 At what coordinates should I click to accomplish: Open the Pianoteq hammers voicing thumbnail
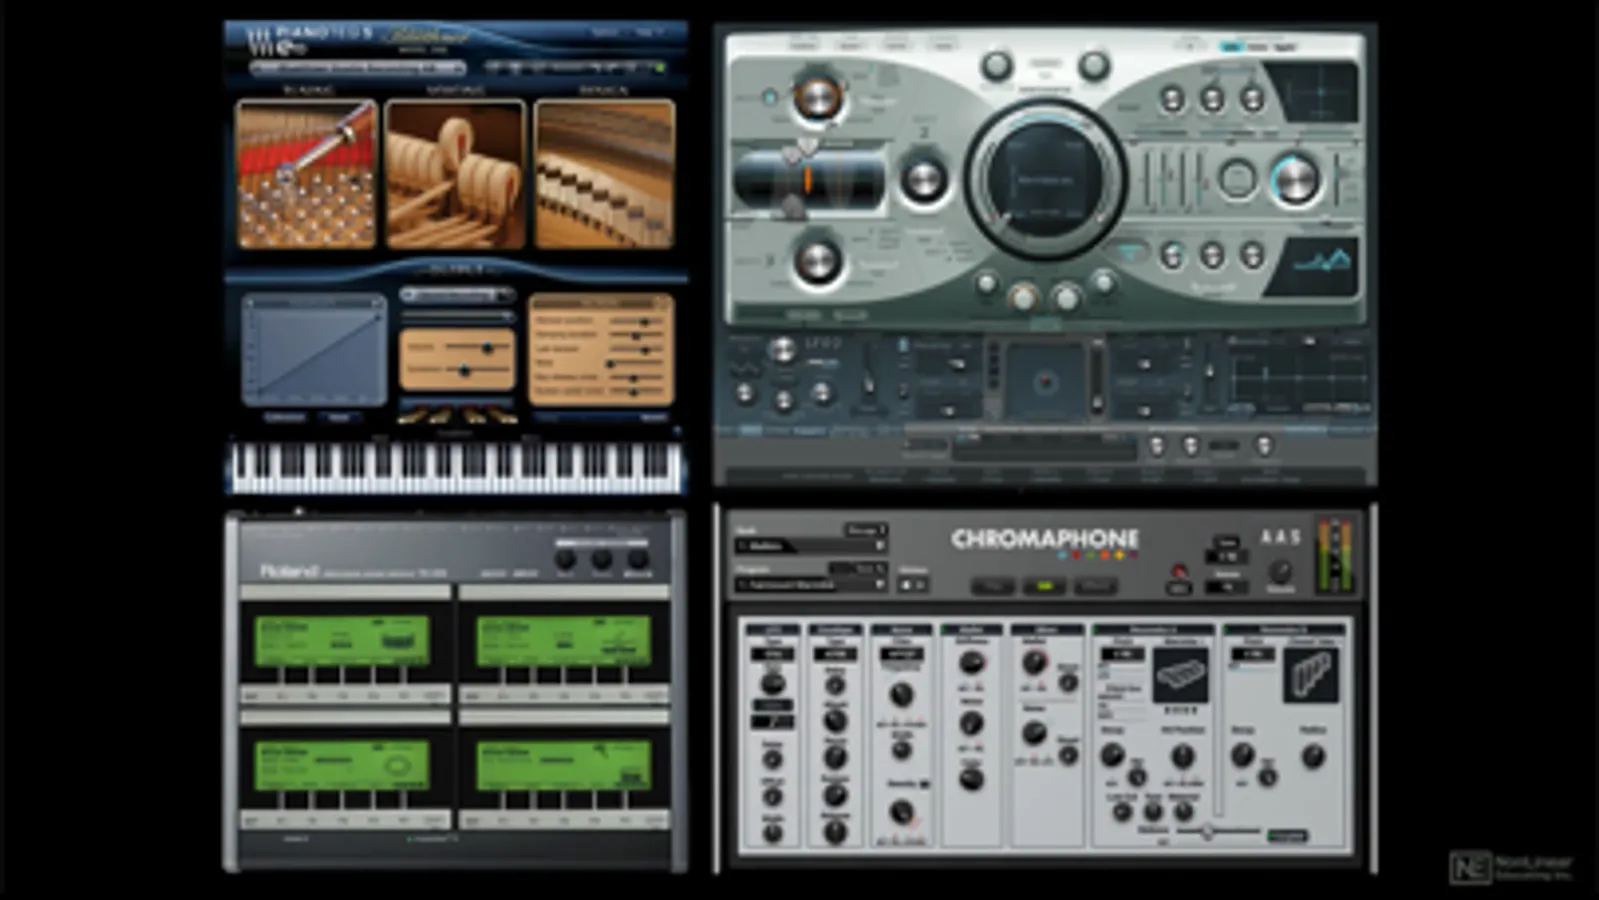point(455,174)
